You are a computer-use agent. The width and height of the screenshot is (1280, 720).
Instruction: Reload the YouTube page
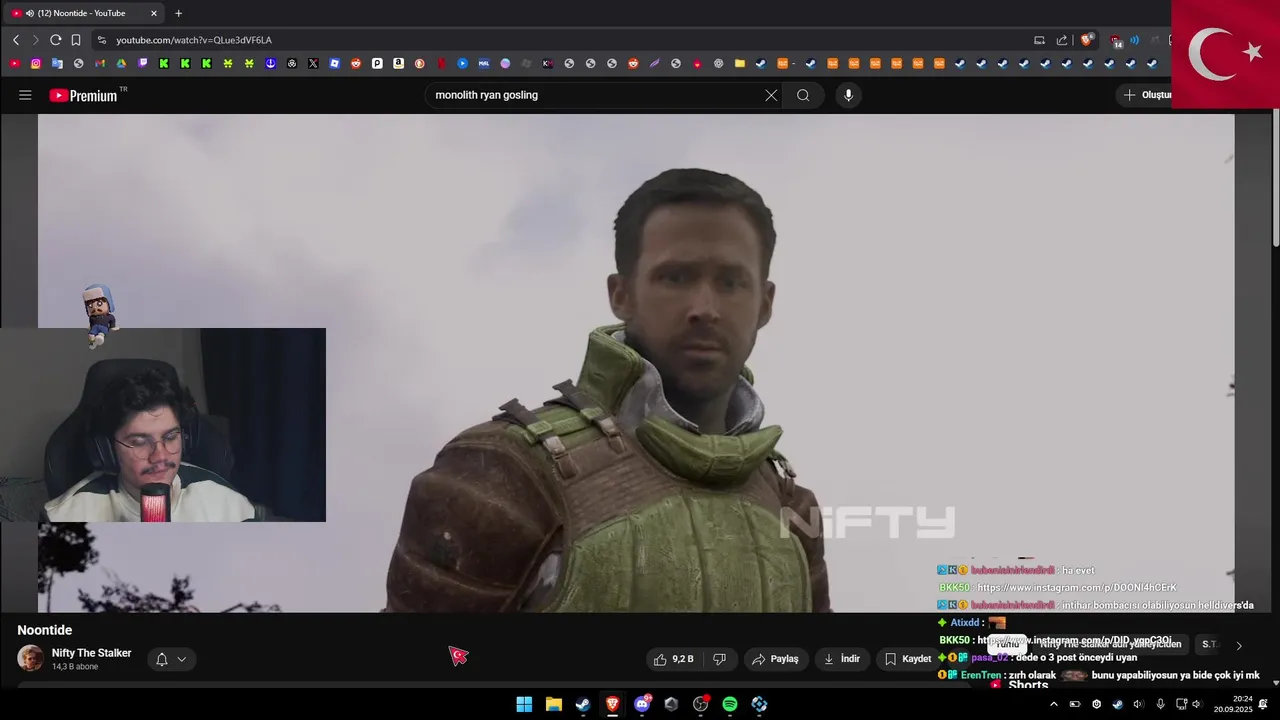tap(56, 40)
